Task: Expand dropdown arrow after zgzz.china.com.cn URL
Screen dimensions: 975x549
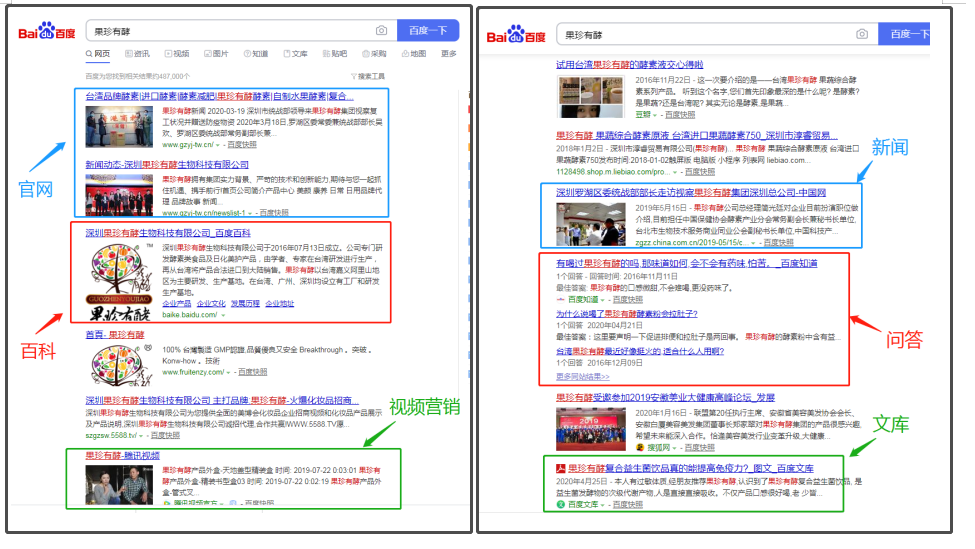Action: pyautogui.click(x=753, y=243)
